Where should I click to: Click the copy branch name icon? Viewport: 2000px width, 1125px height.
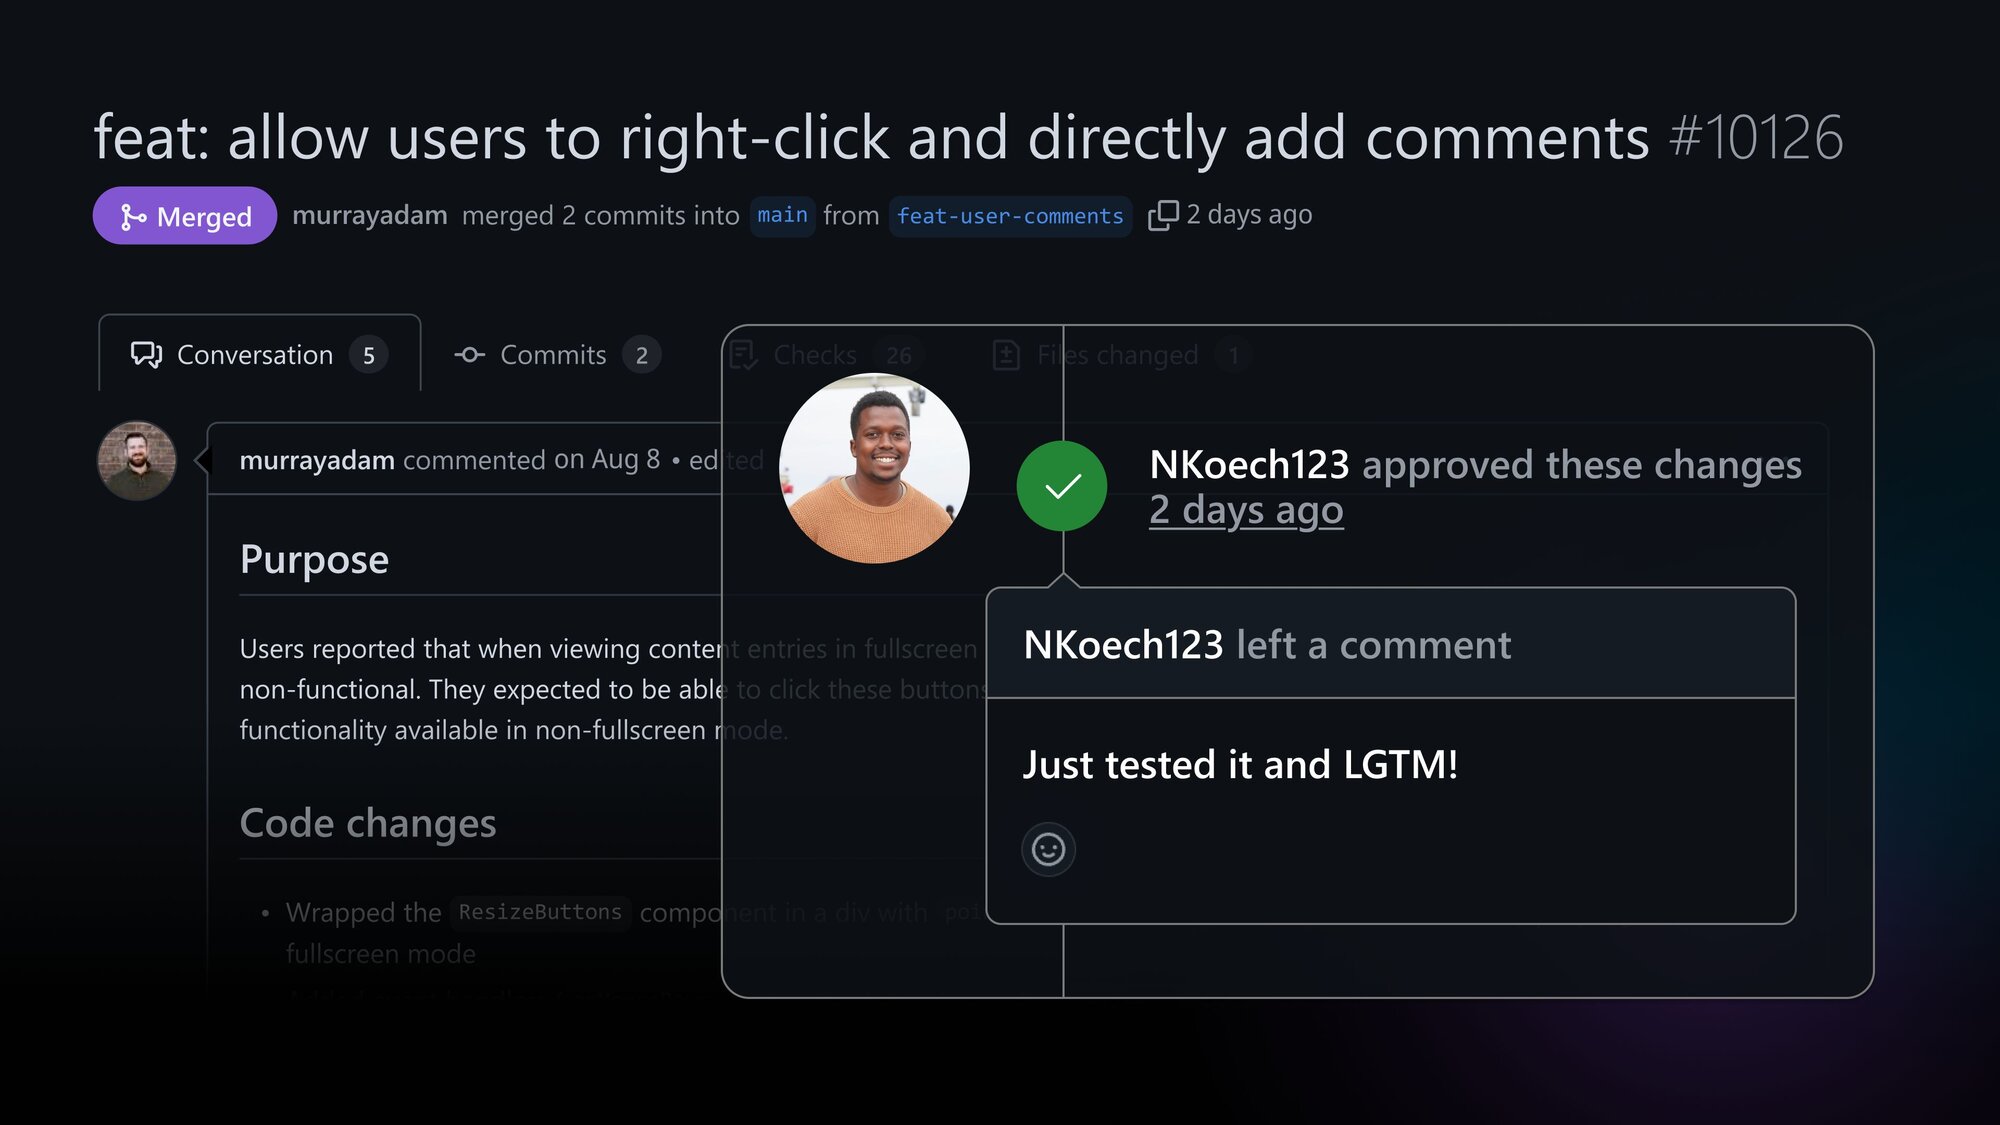click(1163, 215)
